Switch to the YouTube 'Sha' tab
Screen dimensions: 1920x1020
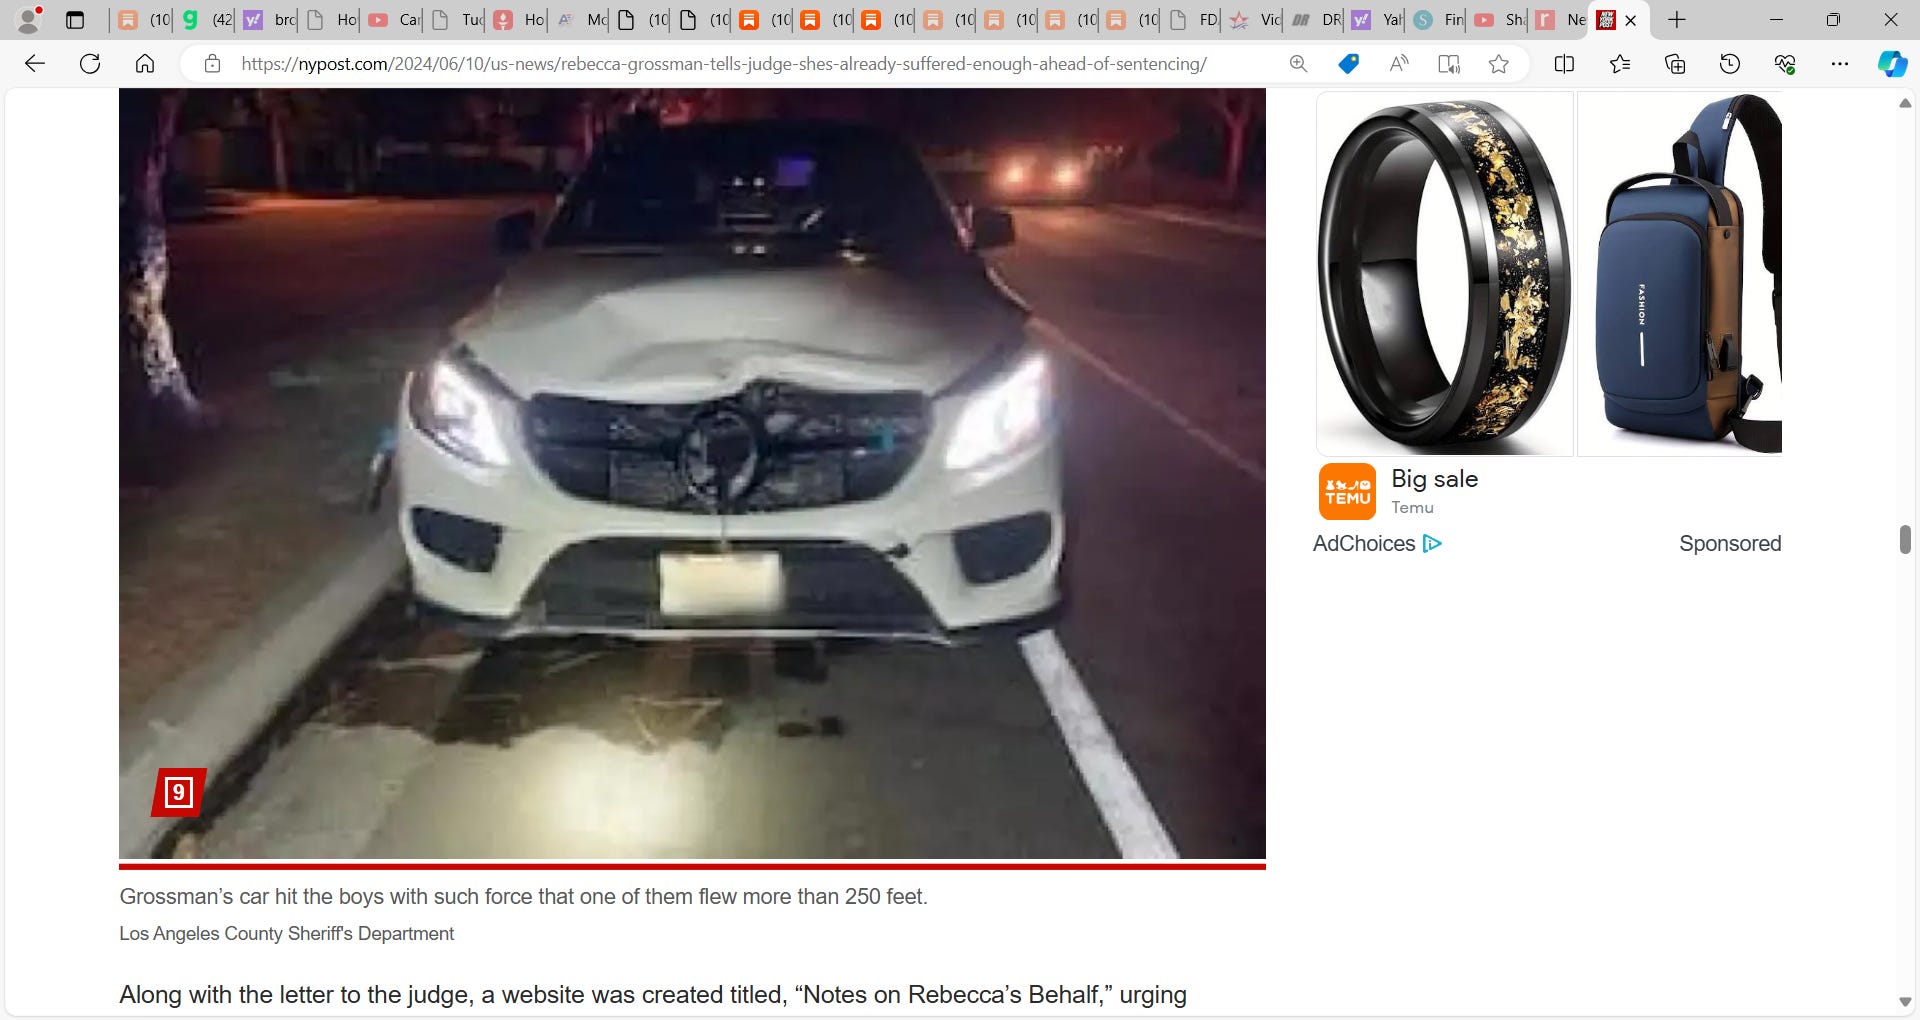pos(1499,19)
